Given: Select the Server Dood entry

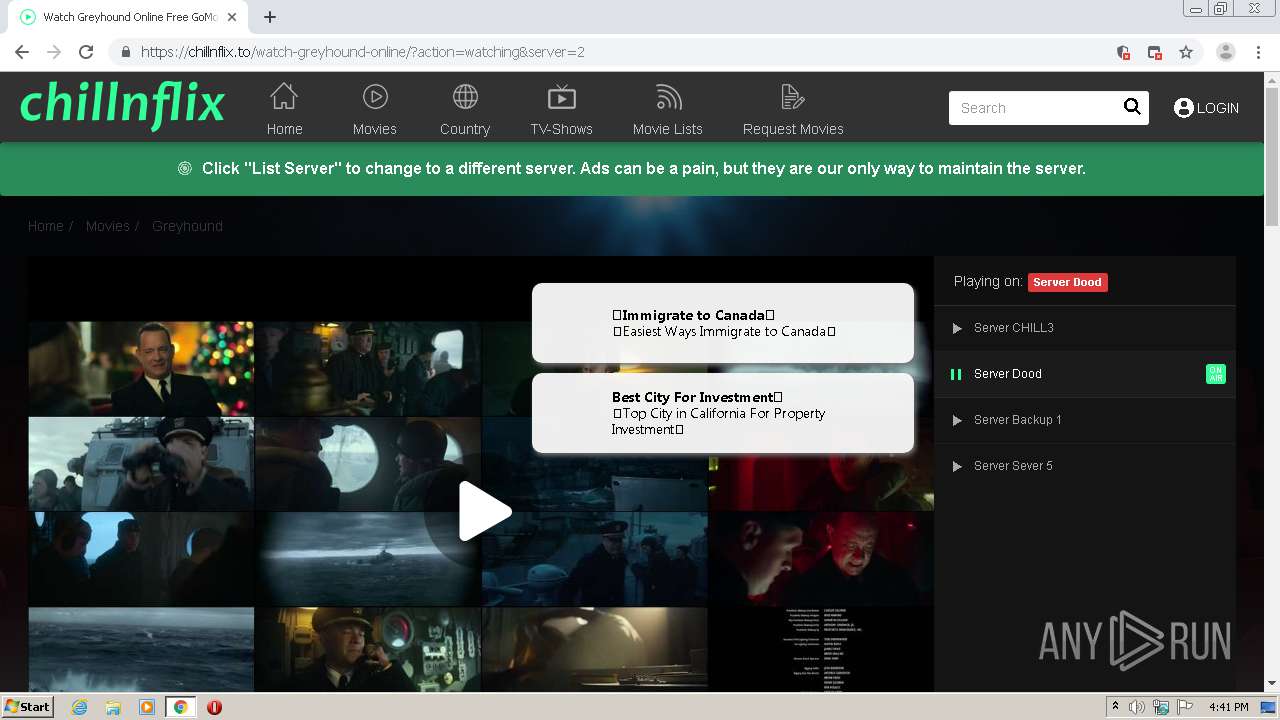Looking at the screenshot, I should pyautogui.click(x=1085, y=374).
